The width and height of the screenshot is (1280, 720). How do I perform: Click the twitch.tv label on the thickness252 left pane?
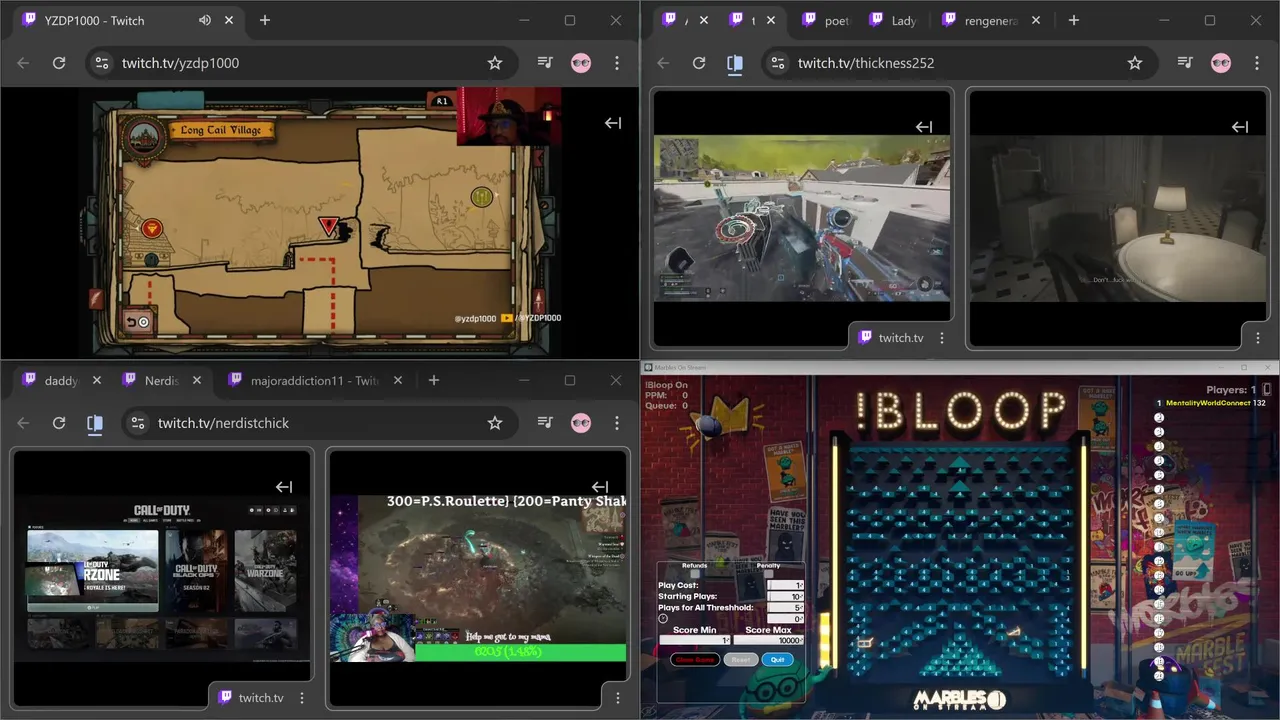(900, 338)
